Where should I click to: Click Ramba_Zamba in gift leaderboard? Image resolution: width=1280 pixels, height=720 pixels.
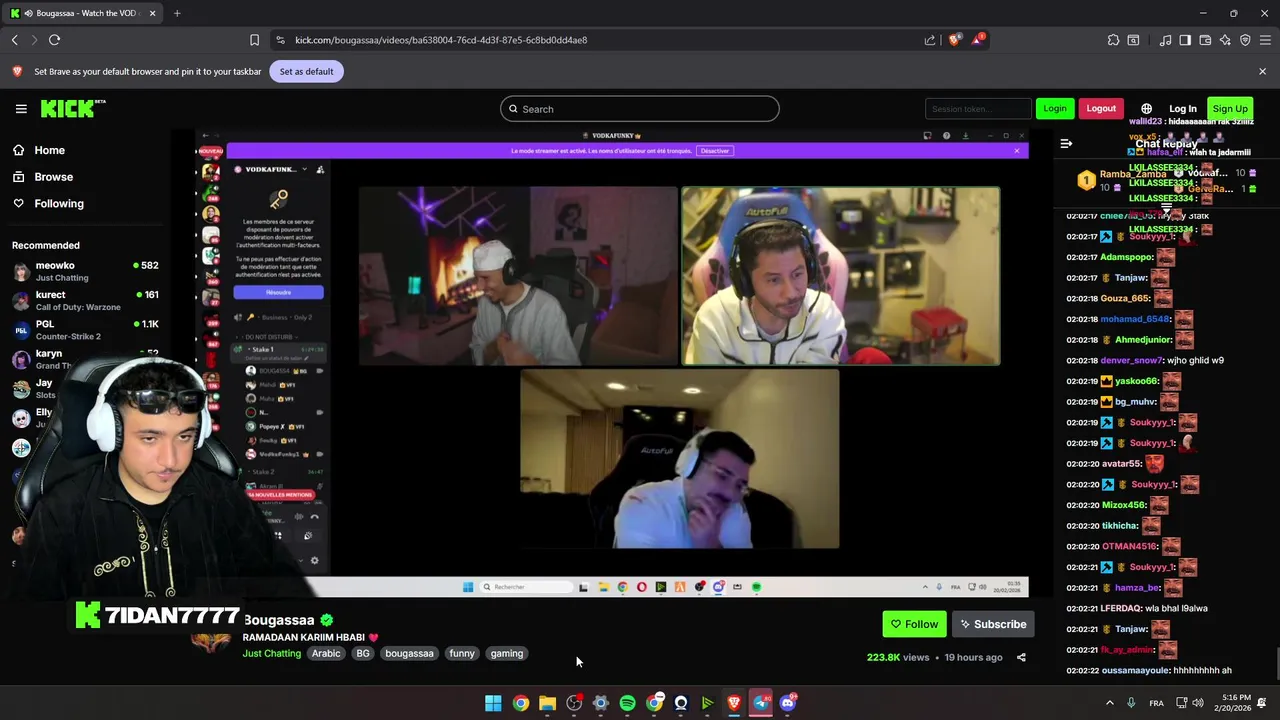[1133, 174]
